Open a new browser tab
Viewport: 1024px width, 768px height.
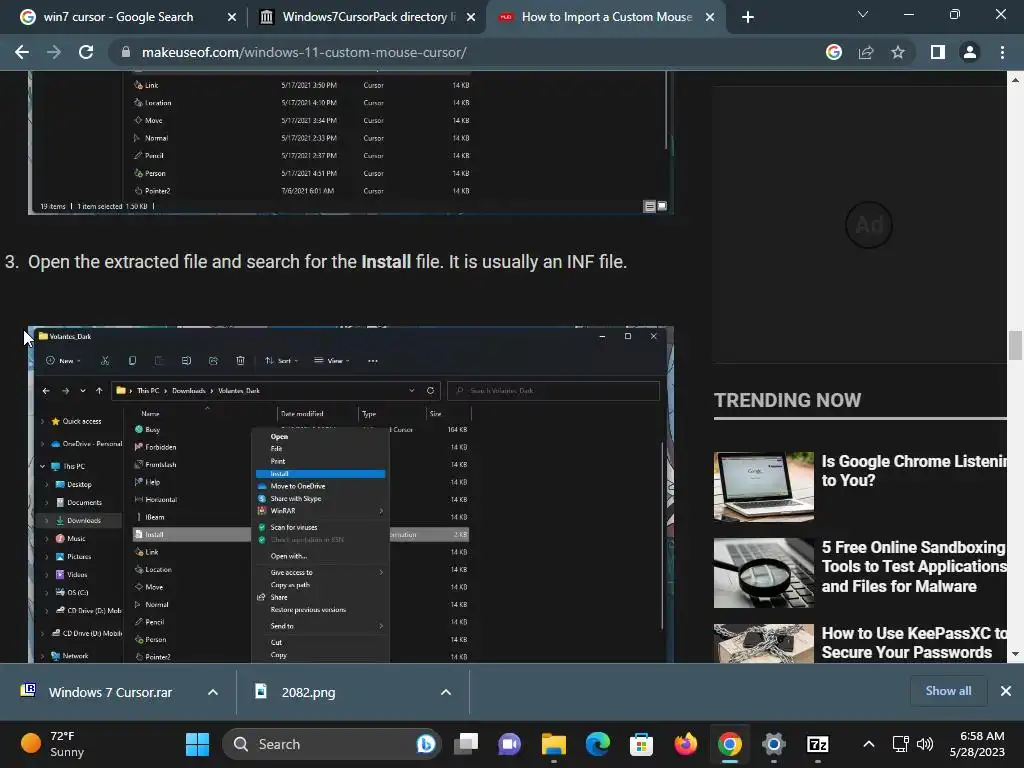coord(748,17)
